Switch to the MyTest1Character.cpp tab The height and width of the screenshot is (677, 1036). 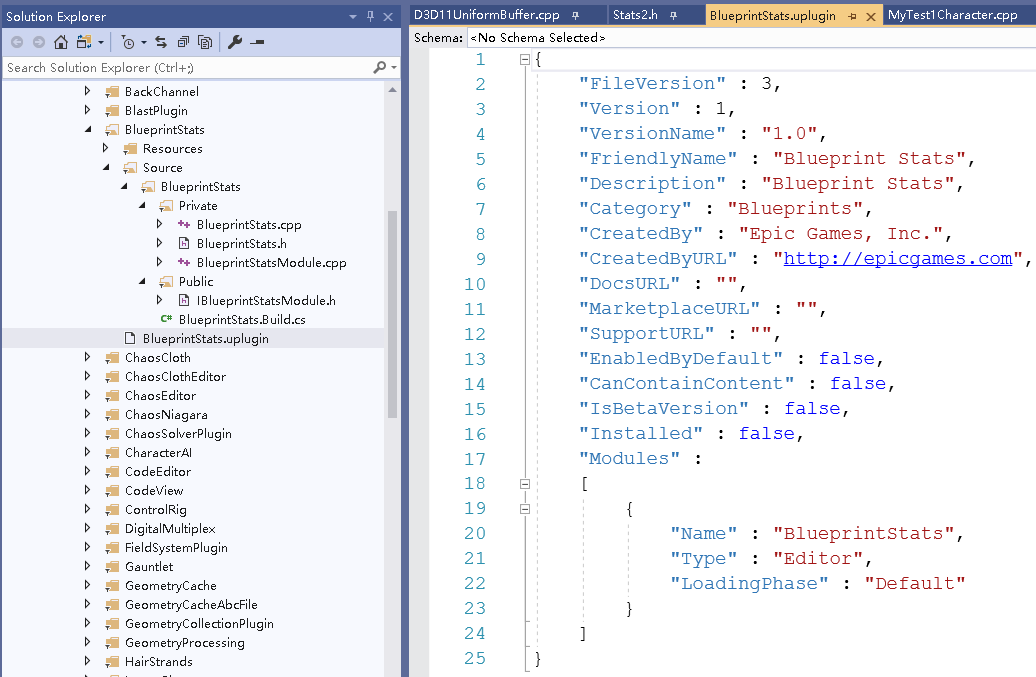click(x=953, y=15)
